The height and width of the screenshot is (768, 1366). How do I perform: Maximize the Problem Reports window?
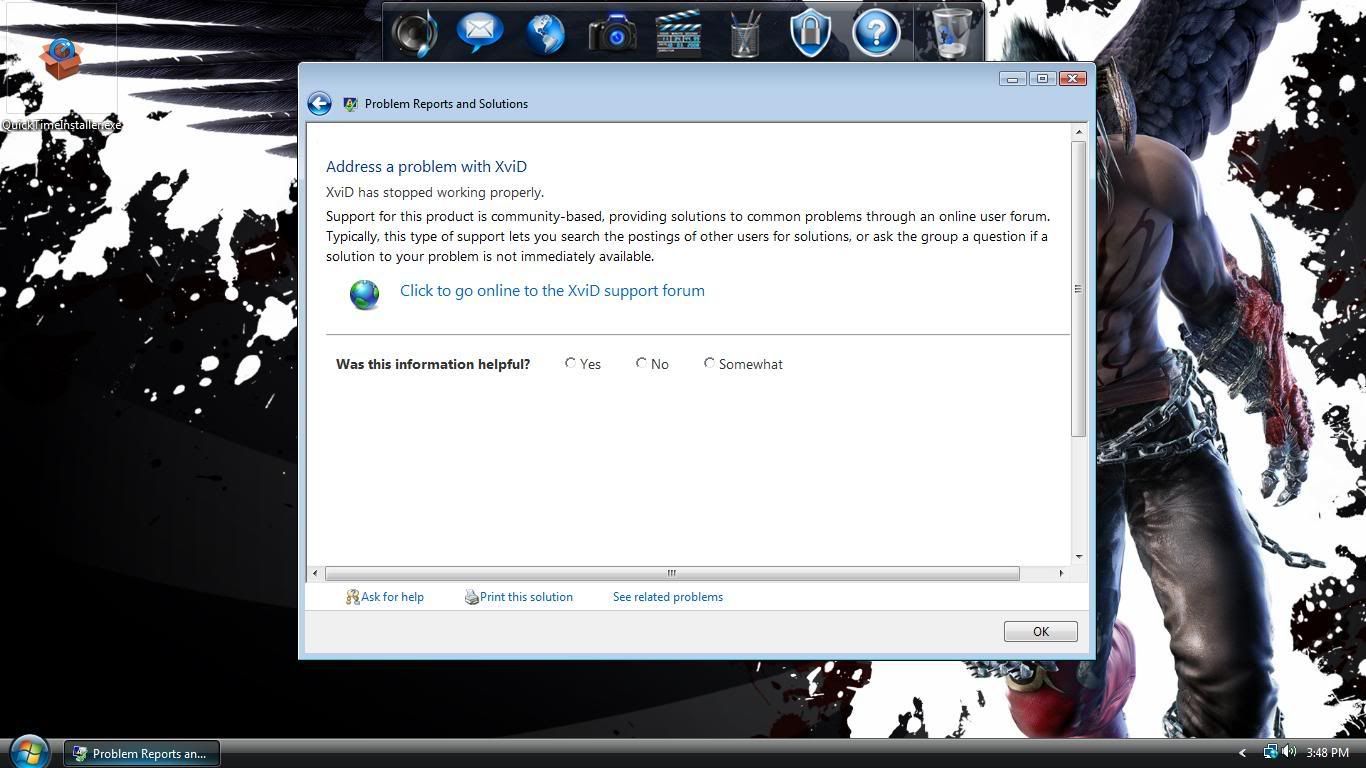(1042, 78)
